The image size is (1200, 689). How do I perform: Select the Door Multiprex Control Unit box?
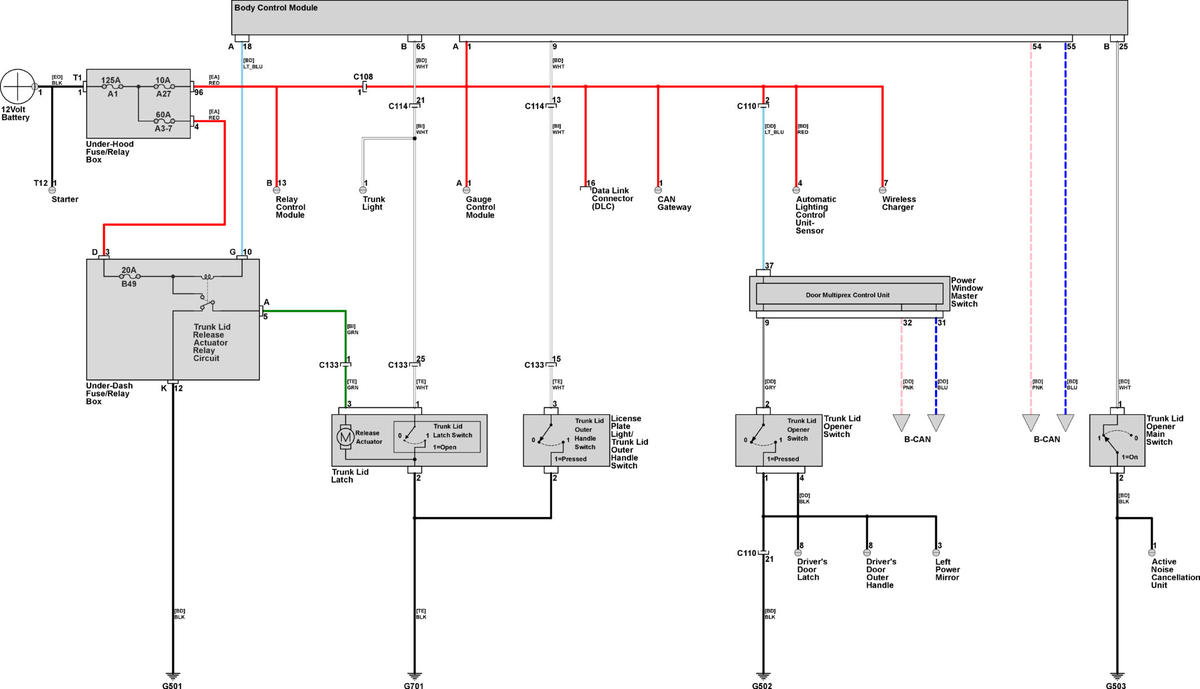click(x=848, y=295)
